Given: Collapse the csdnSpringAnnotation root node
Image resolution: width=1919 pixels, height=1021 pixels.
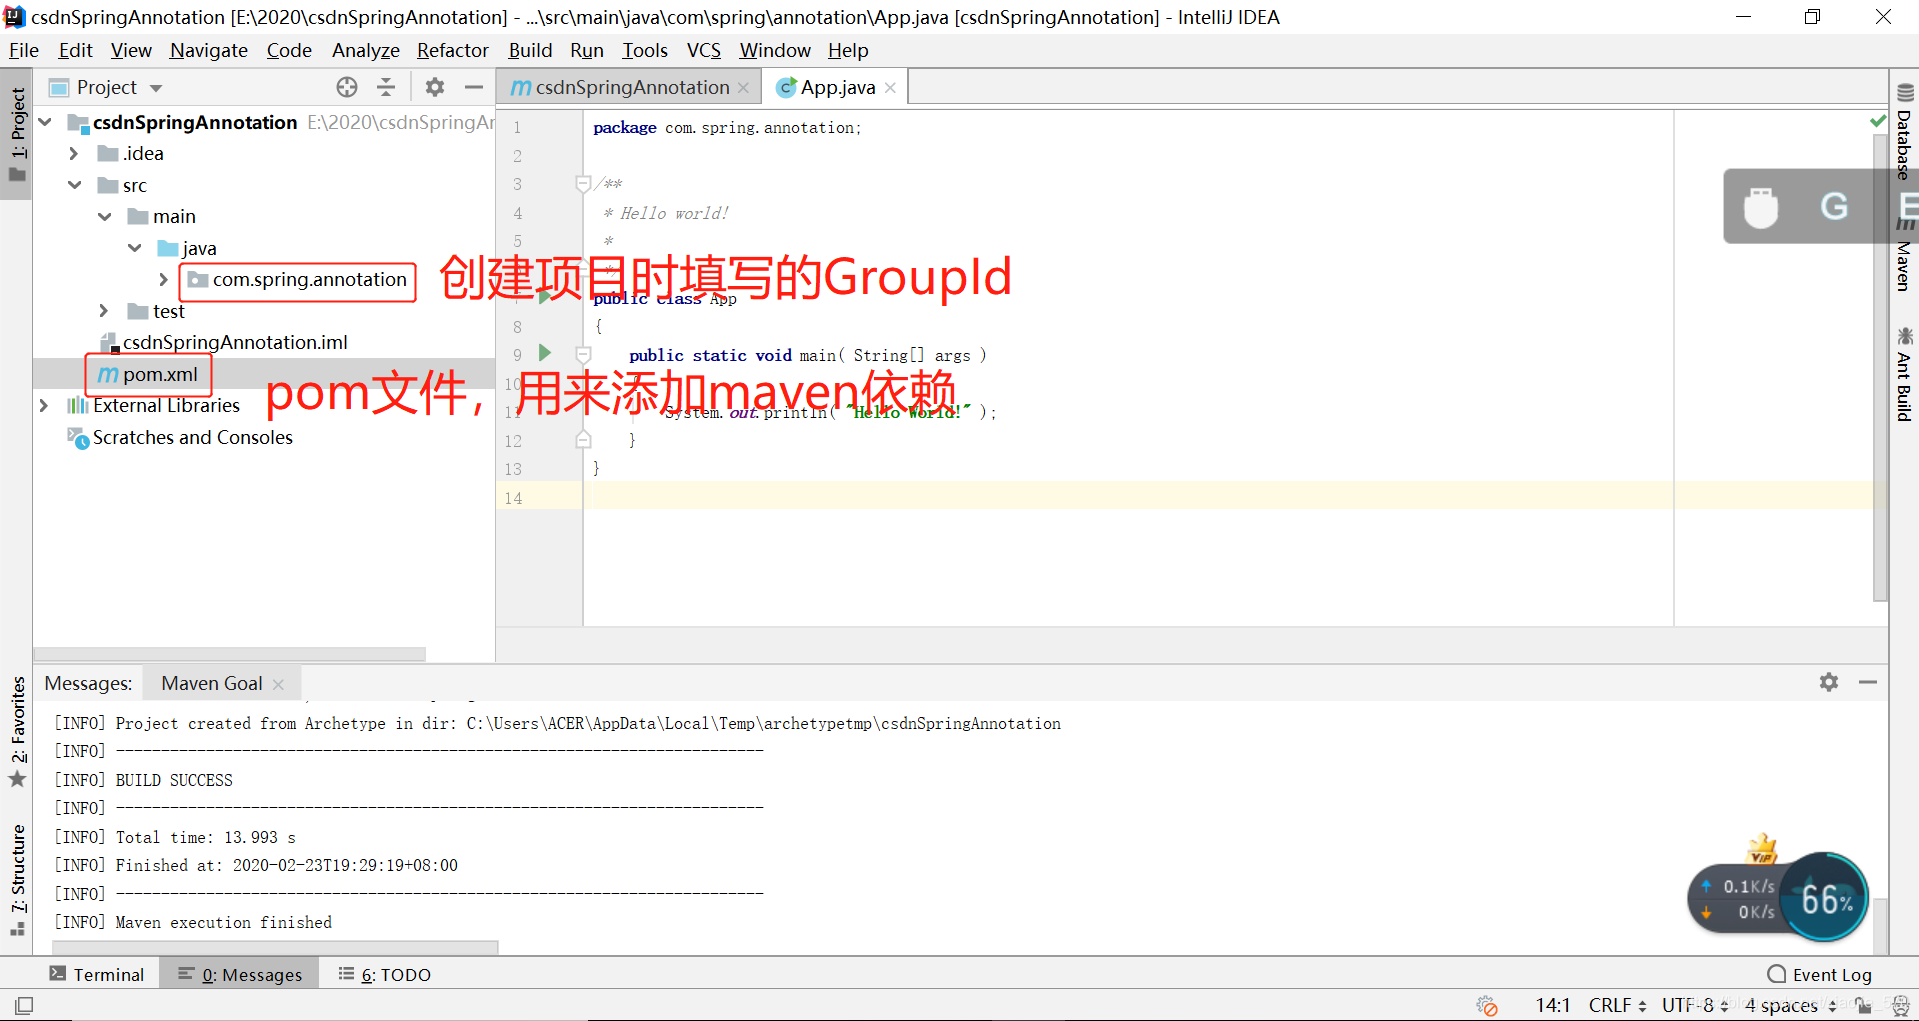Looking at the screenshot, I should point(45,122).
